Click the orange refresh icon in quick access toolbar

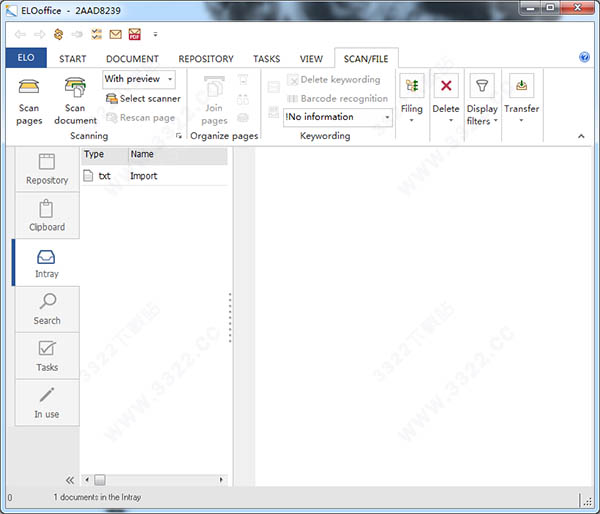coord(58,34)
